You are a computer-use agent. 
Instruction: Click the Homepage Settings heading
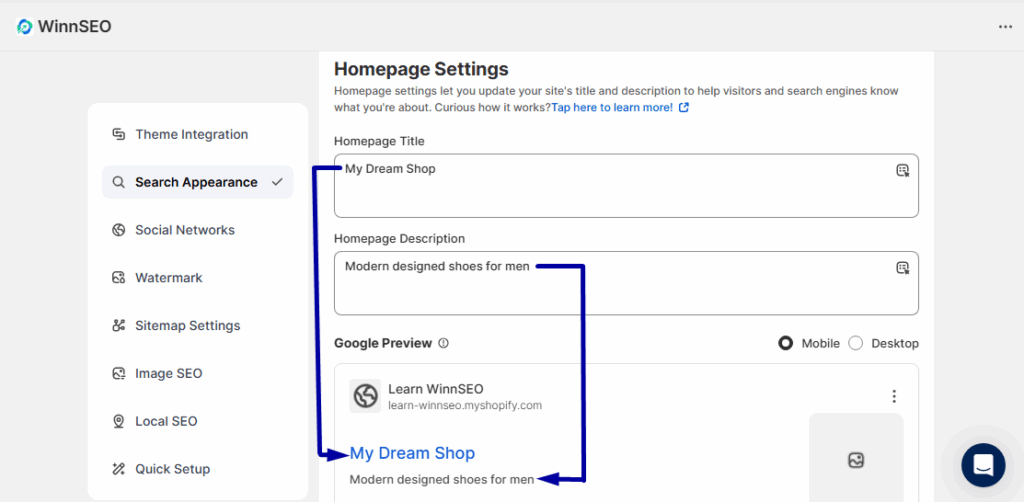click(421, 69)
